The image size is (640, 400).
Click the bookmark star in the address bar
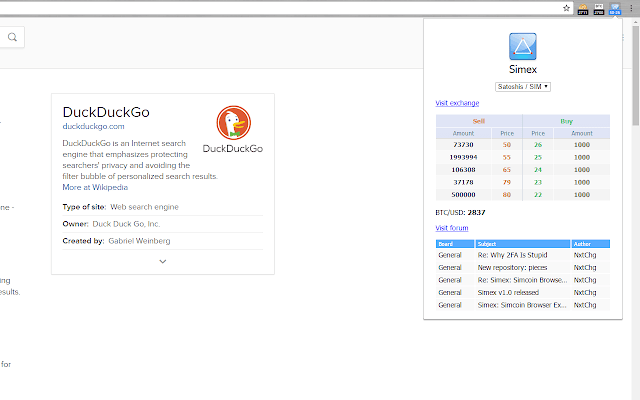566,8
